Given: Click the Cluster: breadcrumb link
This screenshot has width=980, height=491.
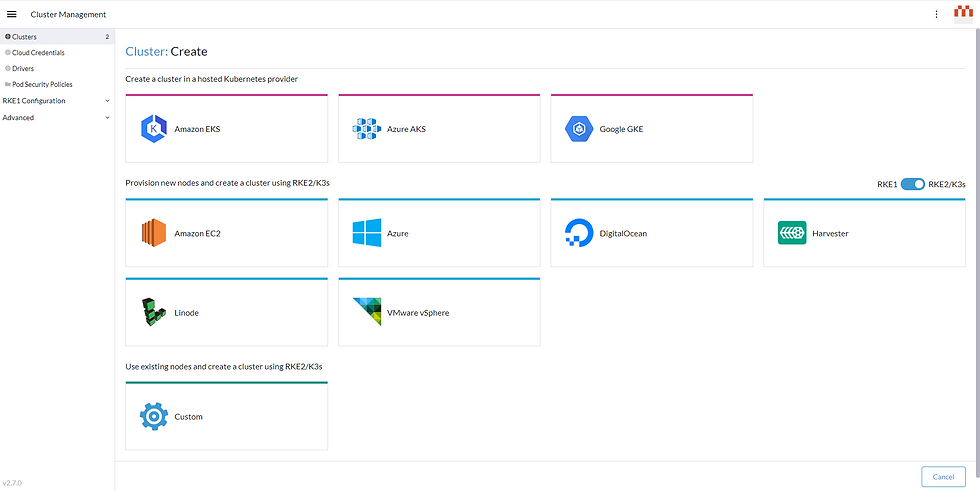Looking at the screenshot, I should pos(147,52).
